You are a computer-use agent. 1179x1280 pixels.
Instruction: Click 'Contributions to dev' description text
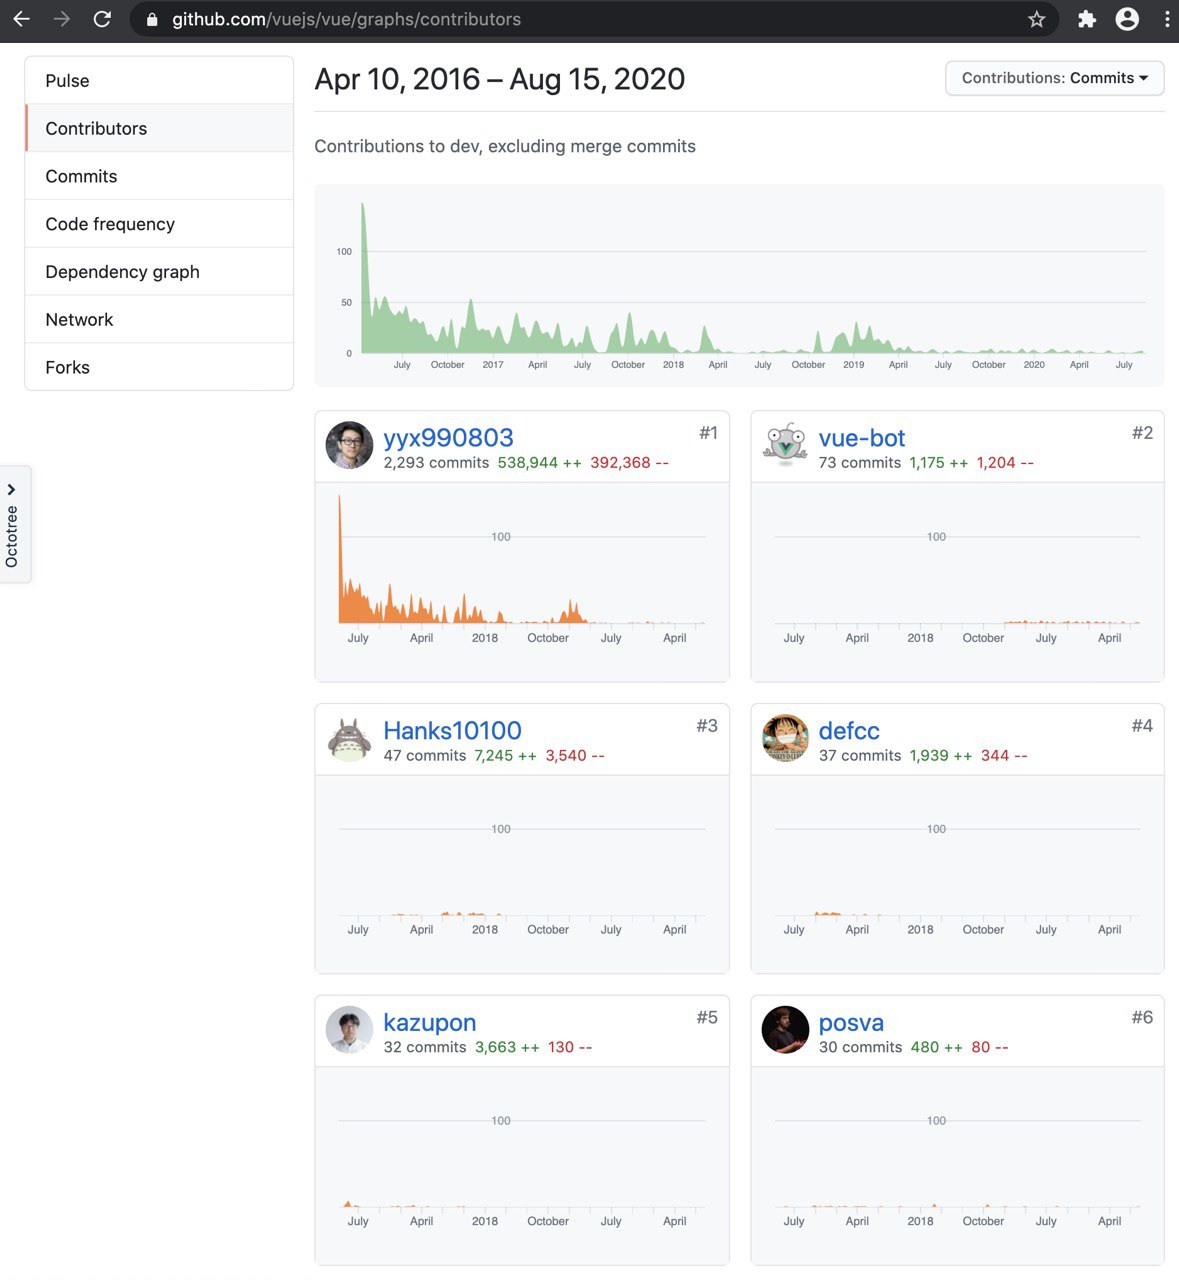click(x=505, y=146)
